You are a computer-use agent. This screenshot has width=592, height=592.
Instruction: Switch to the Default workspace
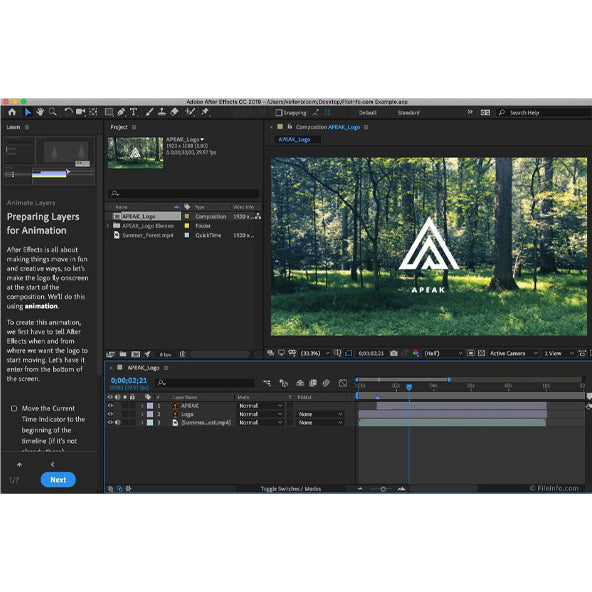click(367, 113)
